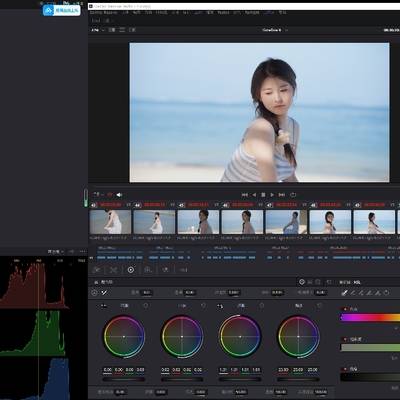The image size is (400, 400).
Task: Select the sixth clip thumbnail, woman facing camera
Action: click(330, 222)
